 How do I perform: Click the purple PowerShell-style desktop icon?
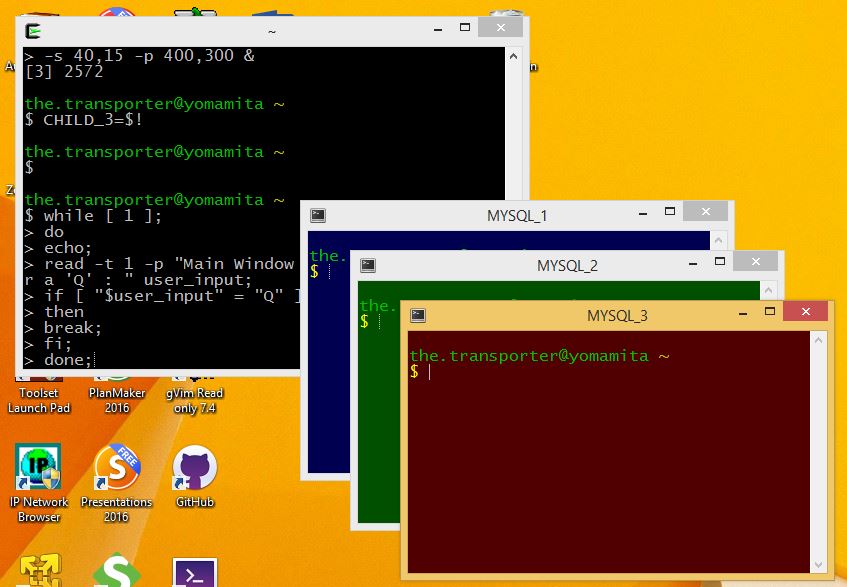click(194, 572)
